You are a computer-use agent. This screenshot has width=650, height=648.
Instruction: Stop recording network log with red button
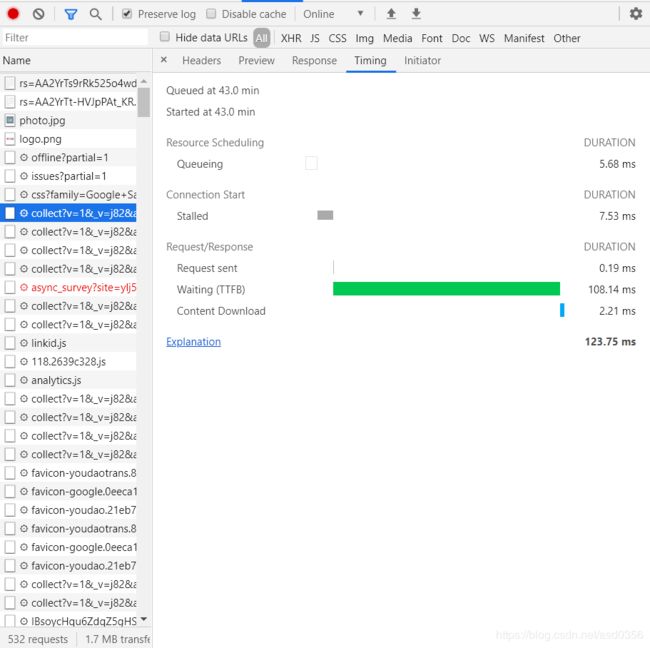pos(13,14)
